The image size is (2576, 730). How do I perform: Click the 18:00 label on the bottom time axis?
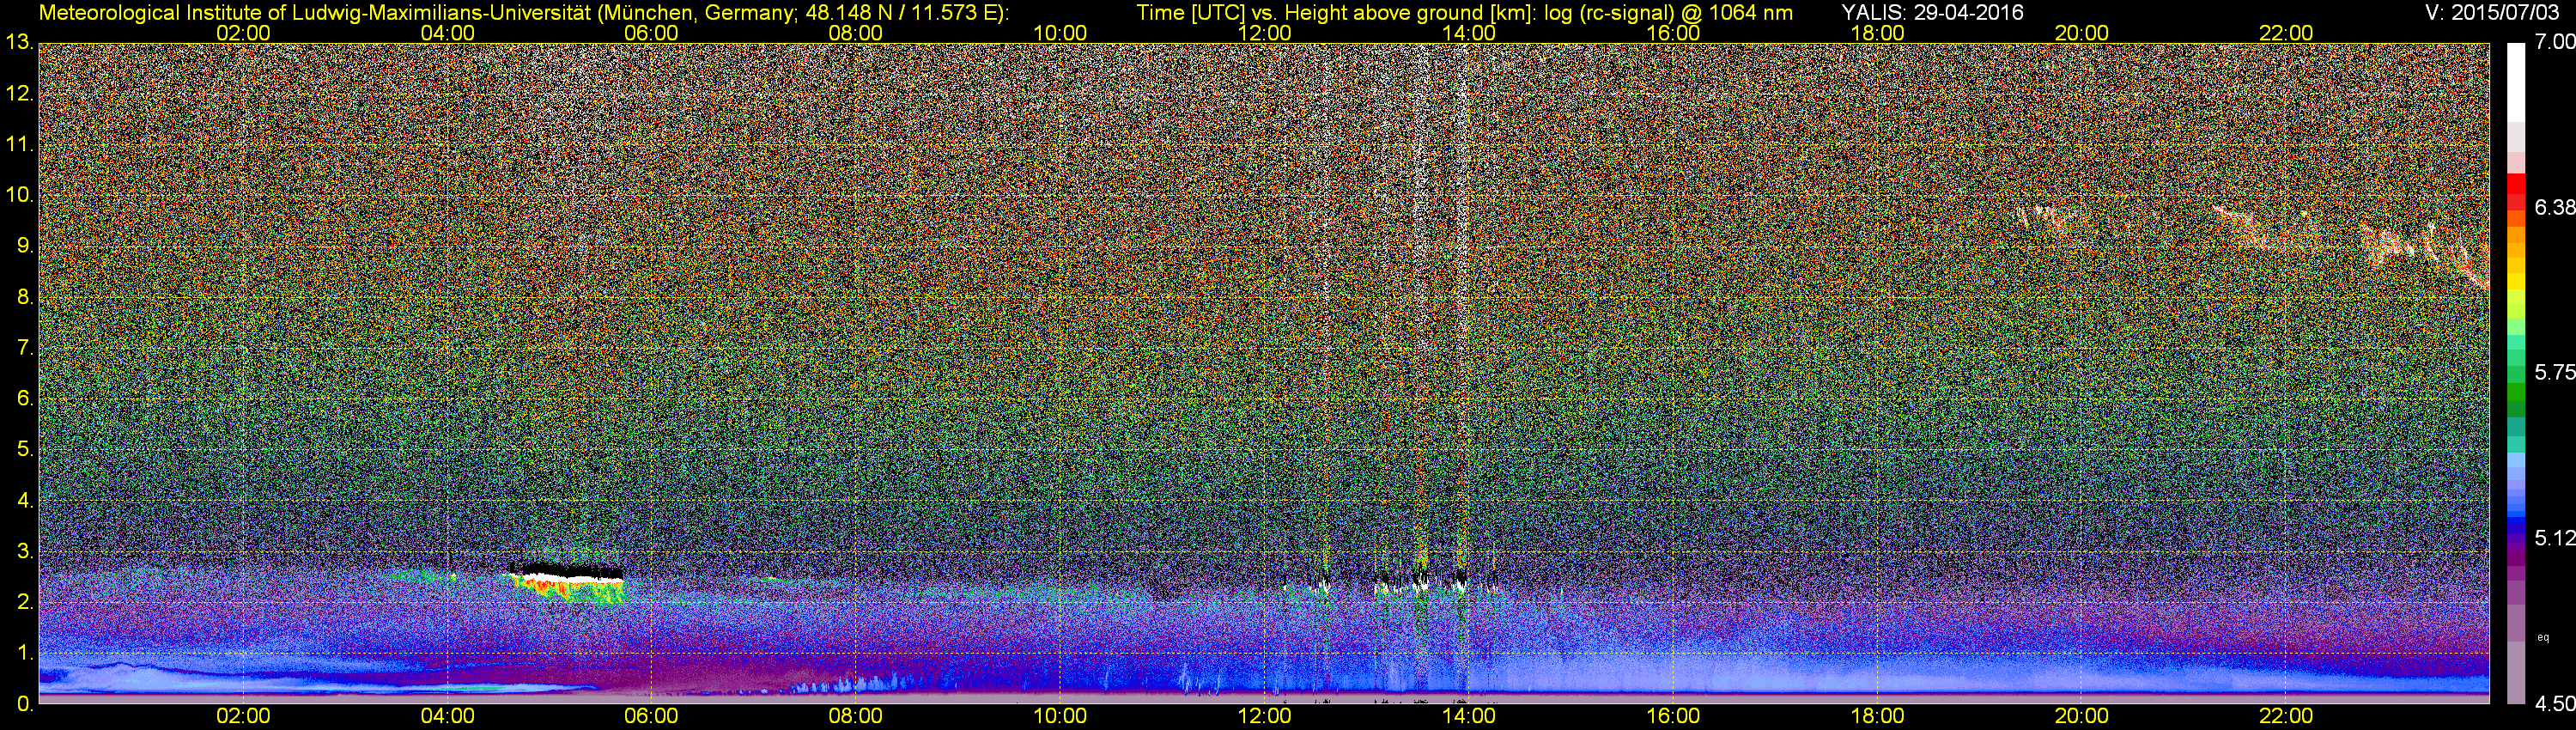coord(1877,716)
